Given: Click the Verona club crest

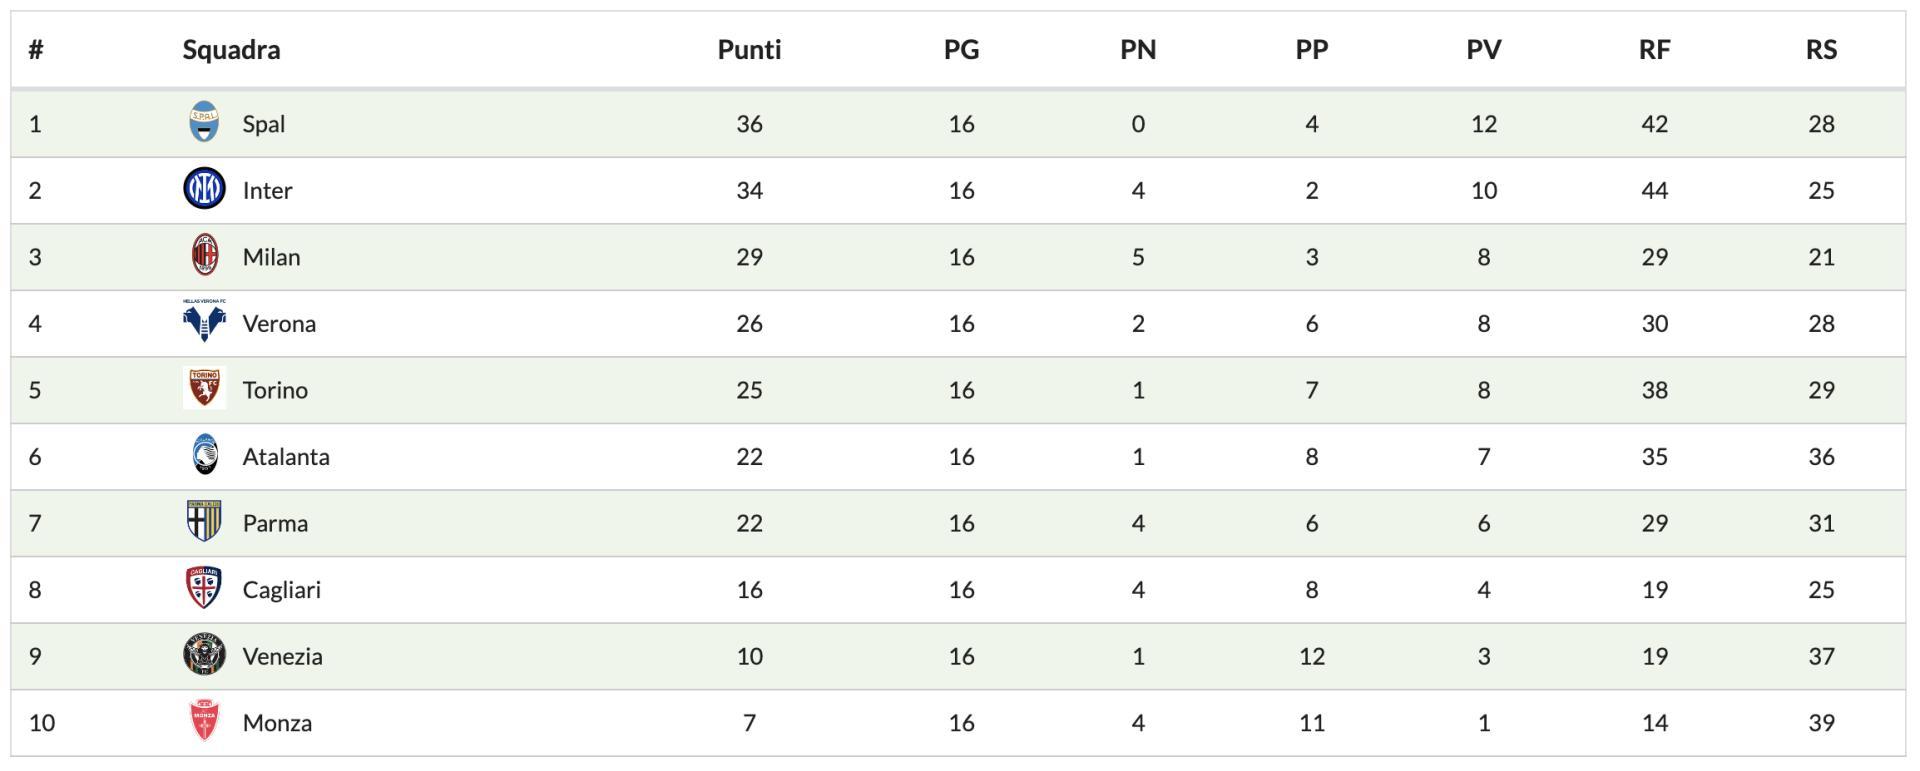Looking at the screenshot, I should point(204,322).
